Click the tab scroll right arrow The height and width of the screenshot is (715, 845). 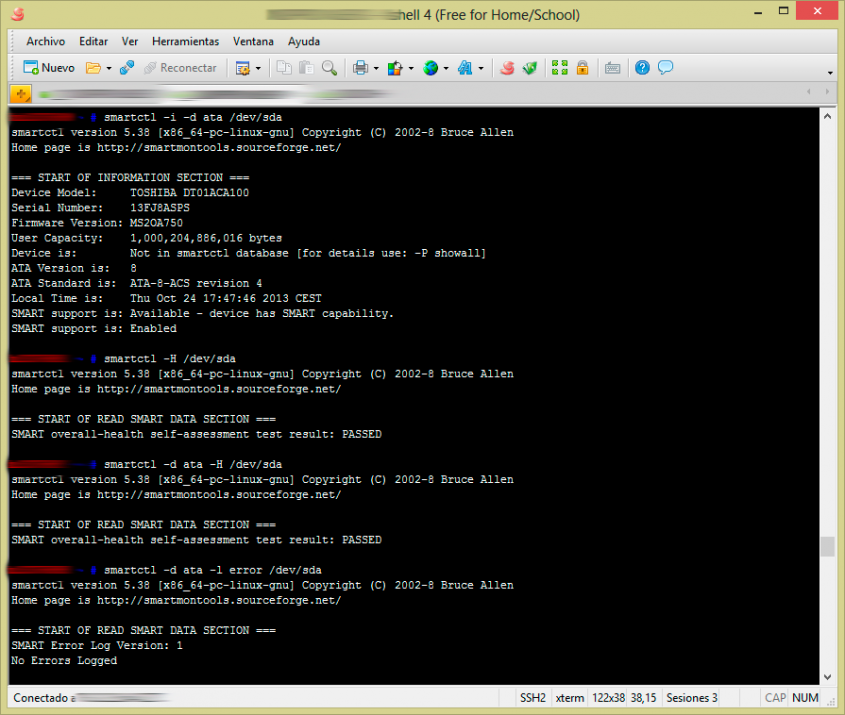click(827, 92)
